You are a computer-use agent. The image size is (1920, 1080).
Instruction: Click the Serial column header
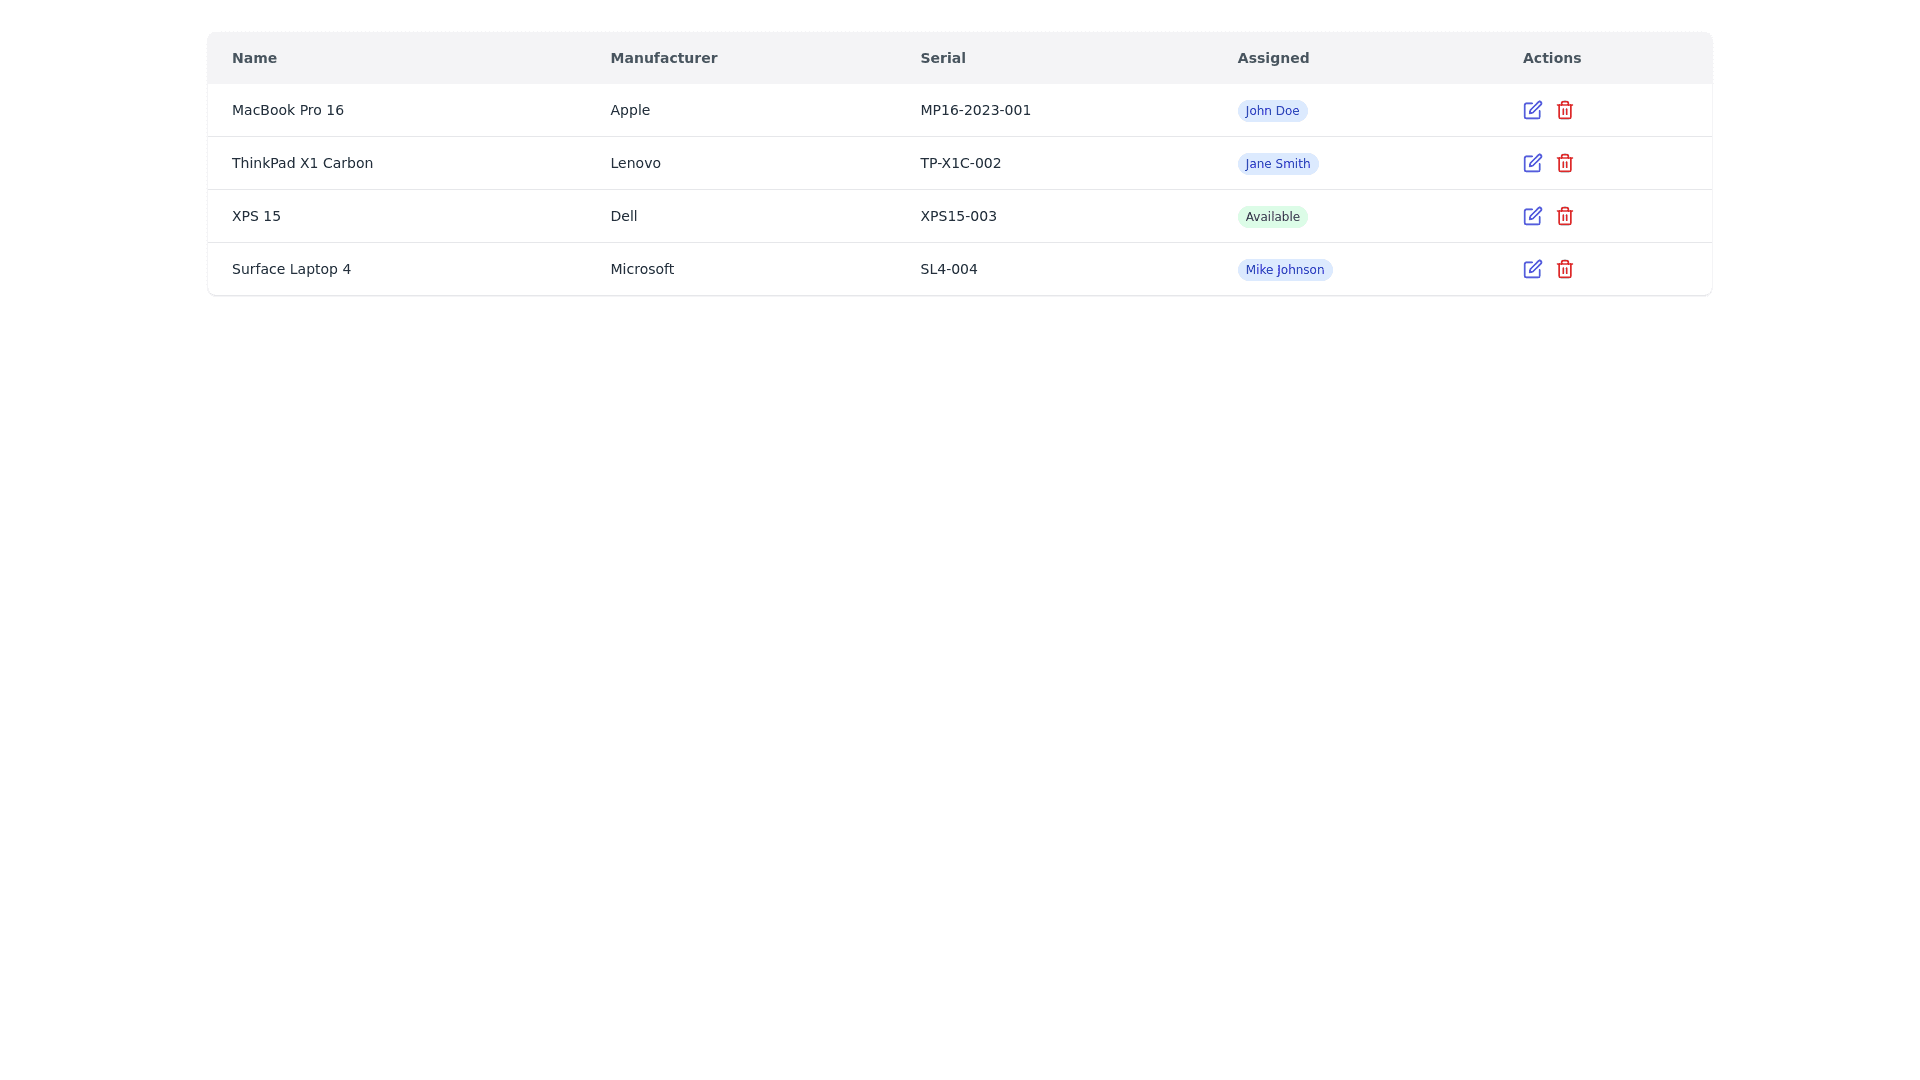tap(942, 58)
